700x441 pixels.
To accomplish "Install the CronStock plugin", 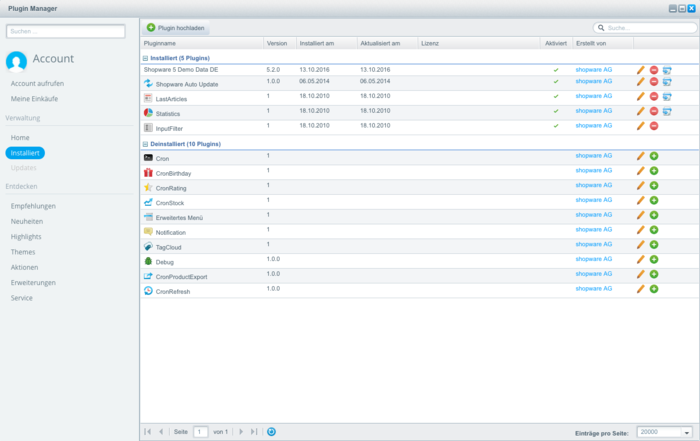I will (654, 200).
